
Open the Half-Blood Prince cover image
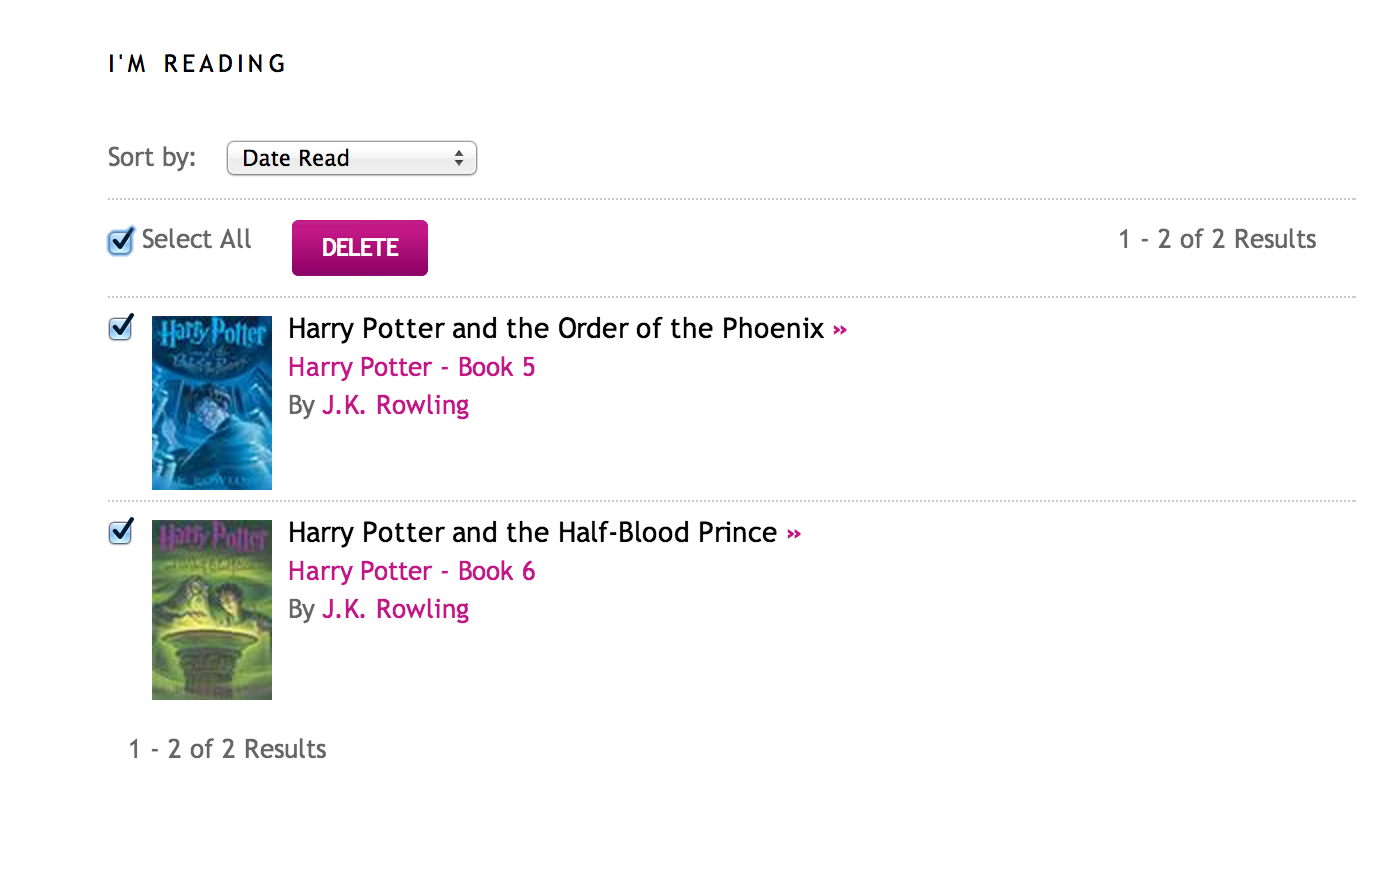[211, 609]
